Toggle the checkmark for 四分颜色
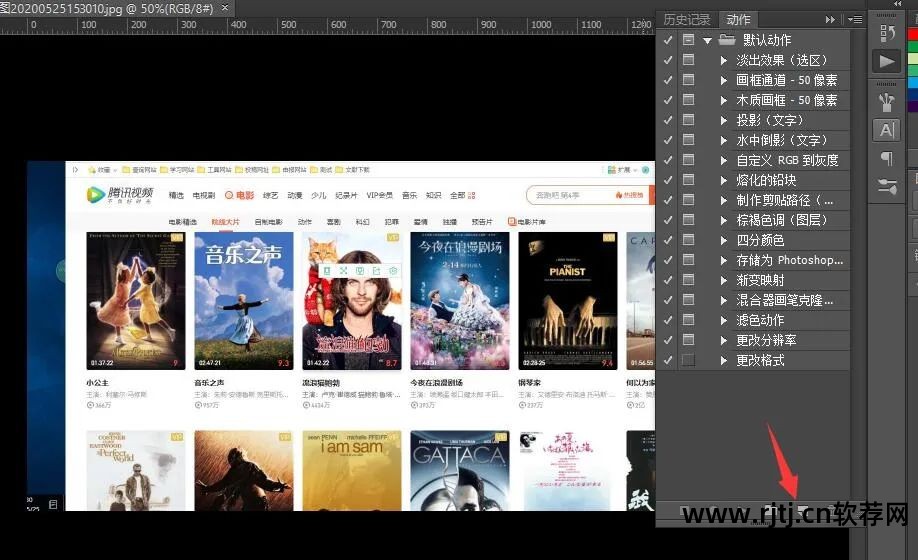Image resolution: width=918 pixels, height=560 pixels. 667,240
